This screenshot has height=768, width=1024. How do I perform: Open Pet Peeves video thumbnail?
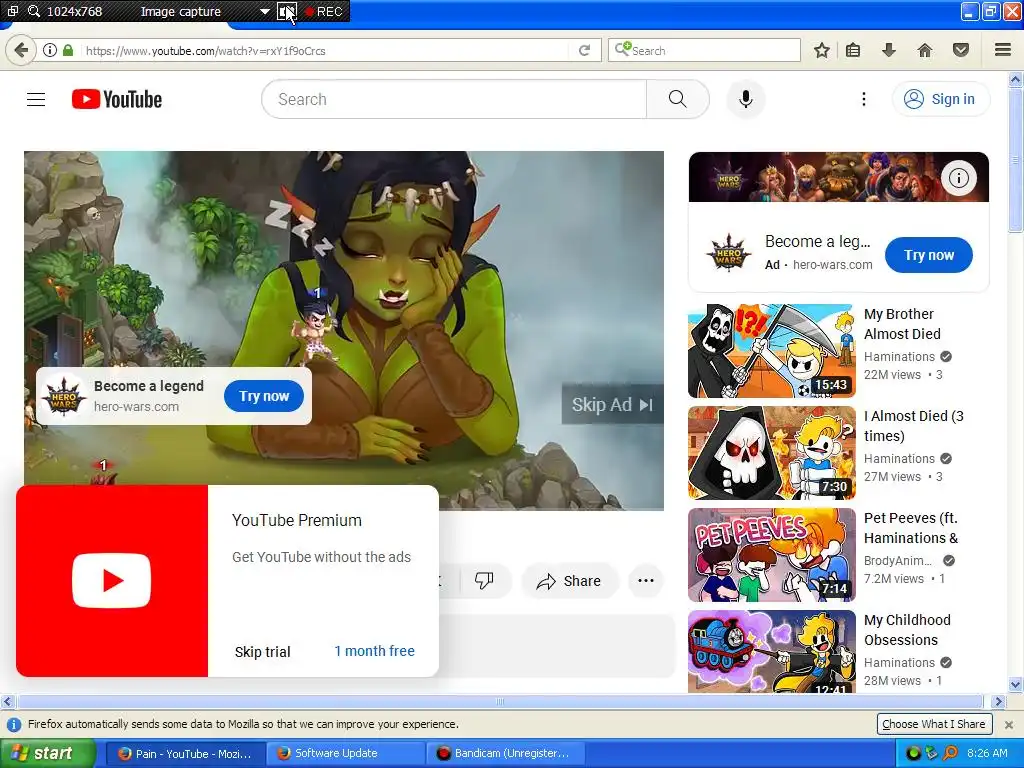coord(771,554)
